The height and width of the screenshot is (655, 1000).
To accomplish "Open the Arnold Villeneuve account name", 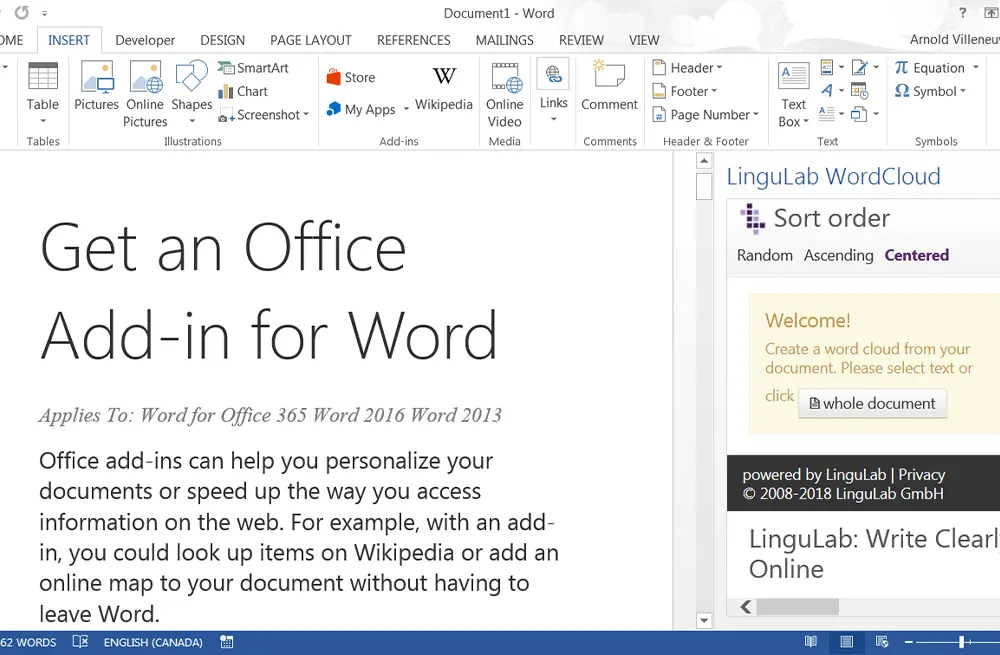I will (x=954, y=40).
